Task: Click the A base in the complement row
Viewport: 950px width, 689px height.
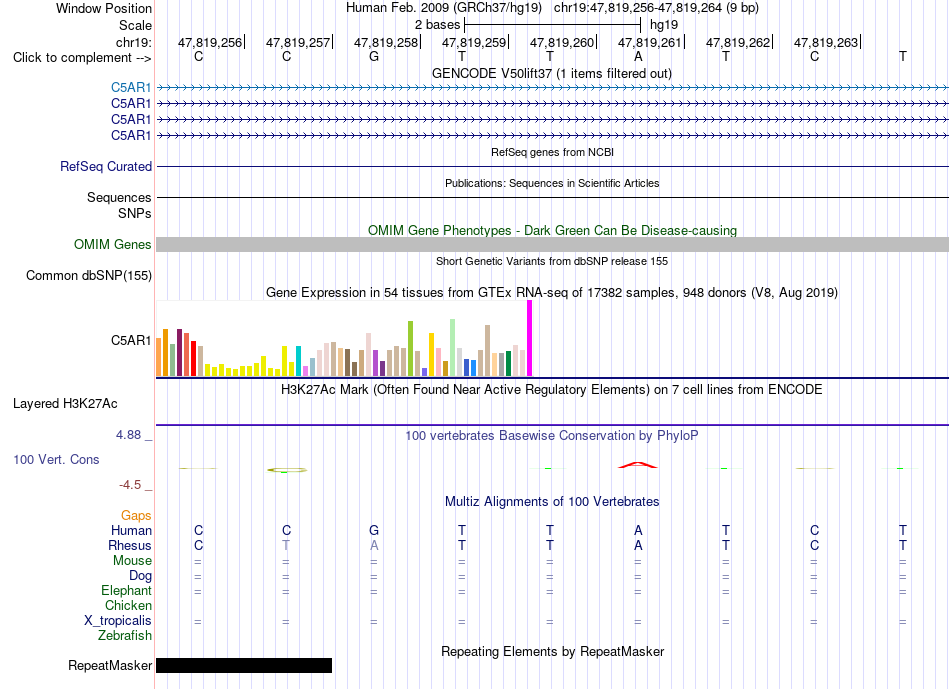Action: 638,56
